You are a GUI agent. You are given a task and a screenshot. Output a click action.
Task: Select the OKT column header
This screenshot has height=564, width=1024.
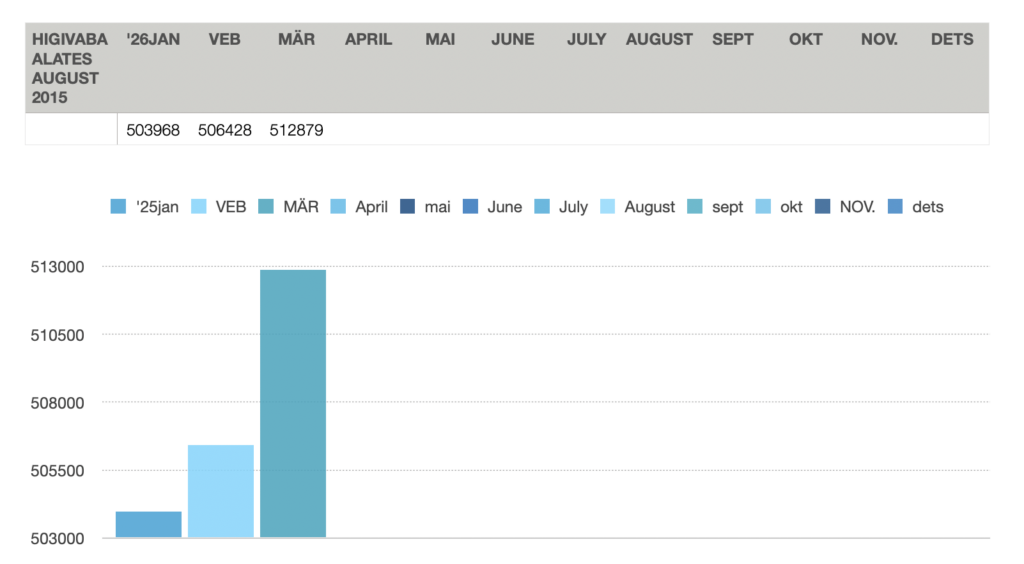(805, 40)
